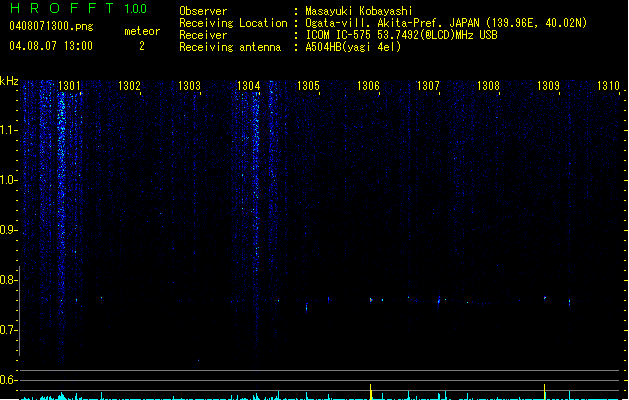
Task: Click the 1.1 kHz axis label
Action: [x=8, y=130]
